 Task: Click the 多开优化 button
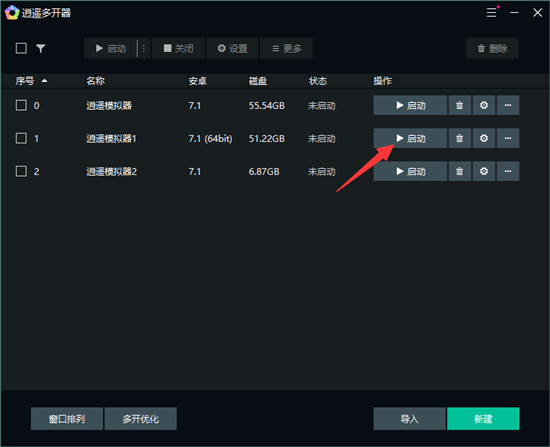[141, 419]
